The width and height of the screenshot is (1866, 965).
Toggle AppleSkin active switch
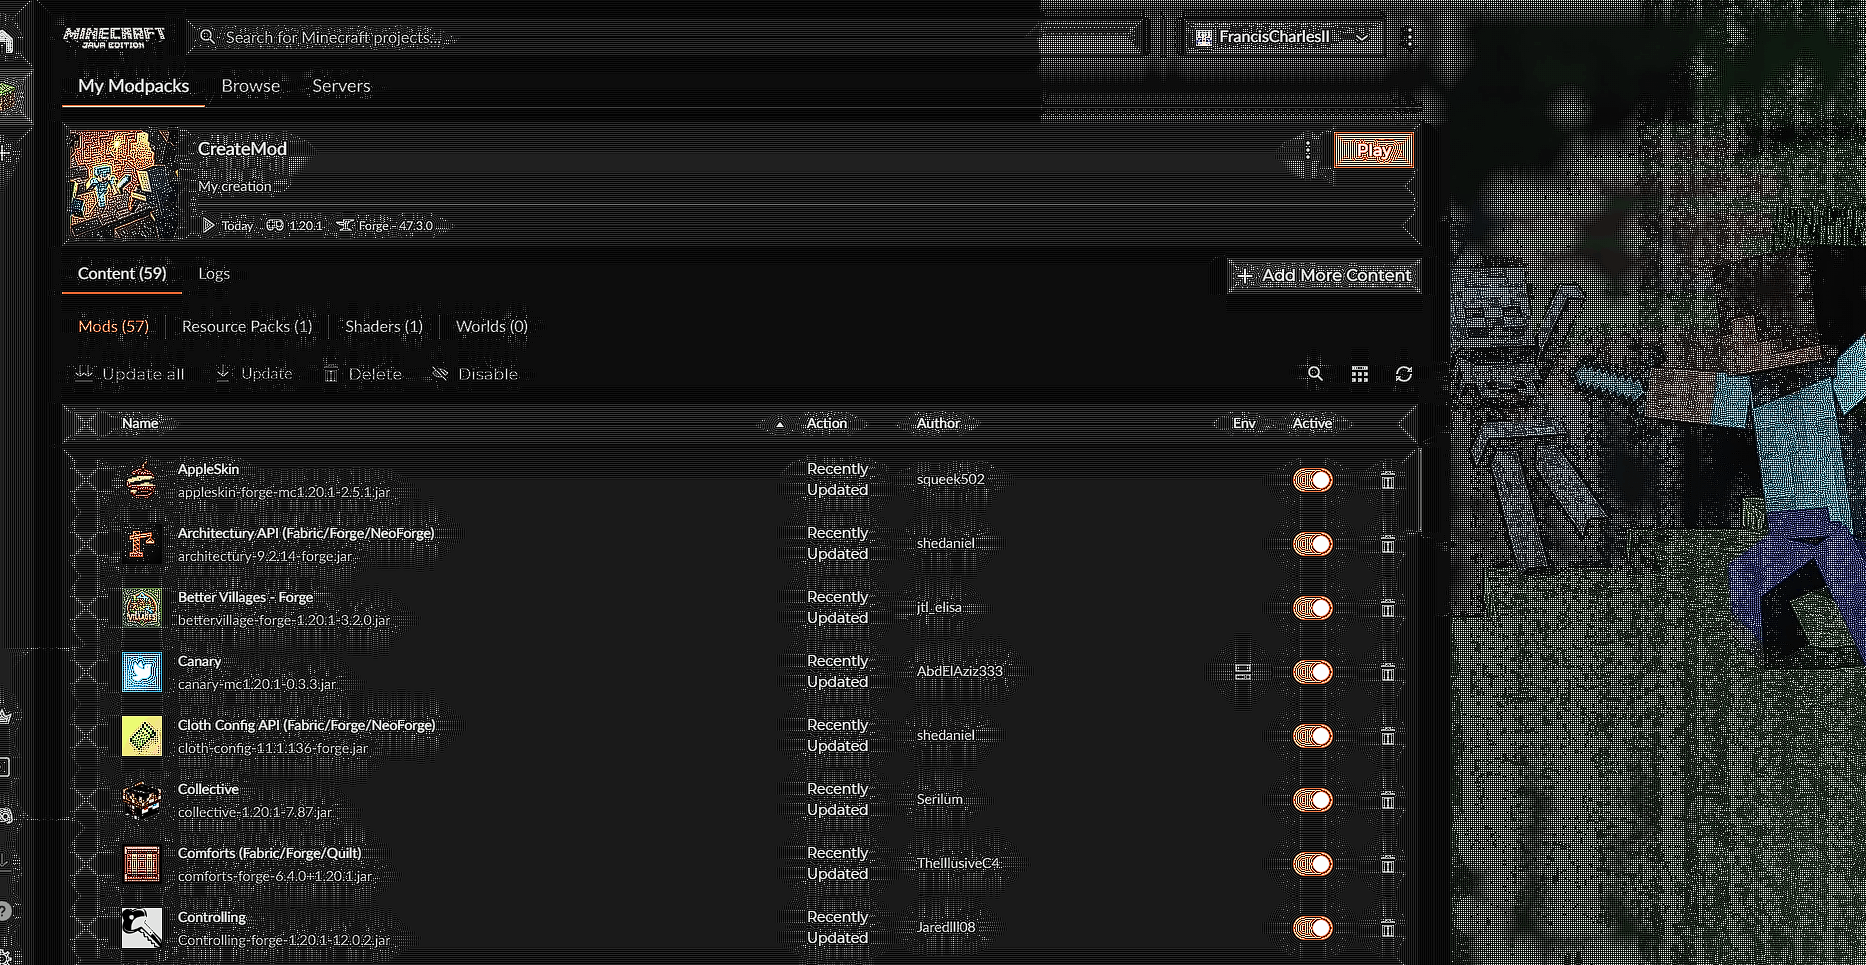(x=1313, y=480)
